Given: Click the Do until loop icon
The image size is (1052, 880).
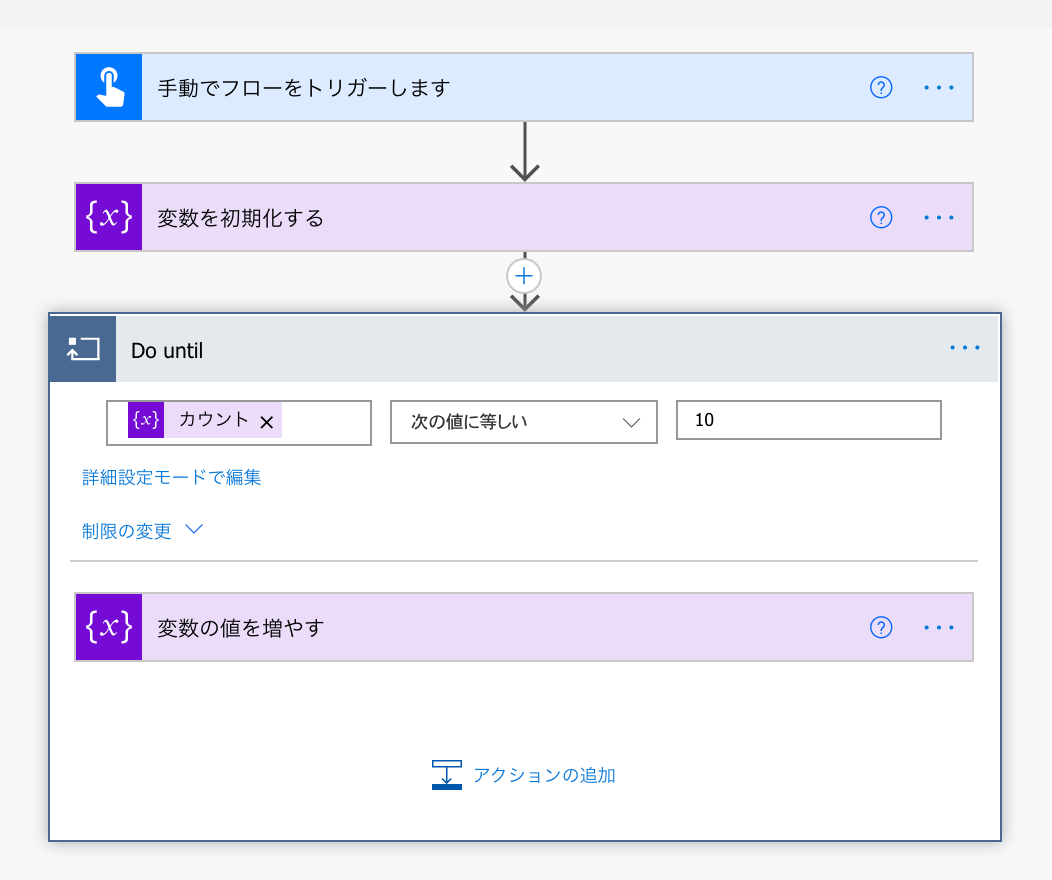Looking at the screenshot, I should [82, 348].
